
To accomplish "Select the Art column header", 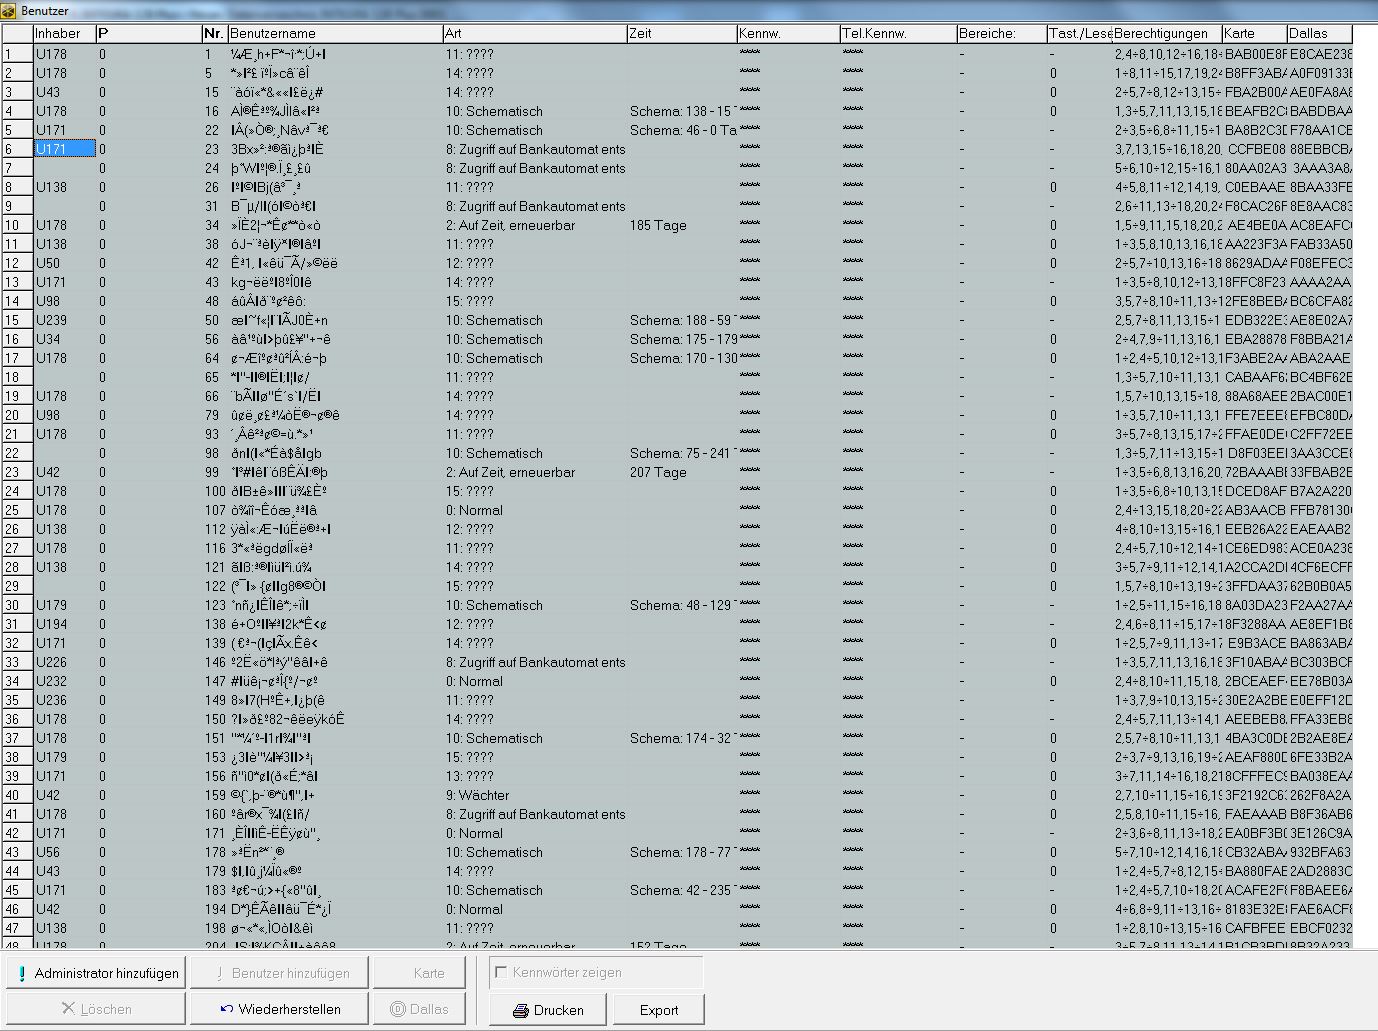I will click(x=534, y=33).
